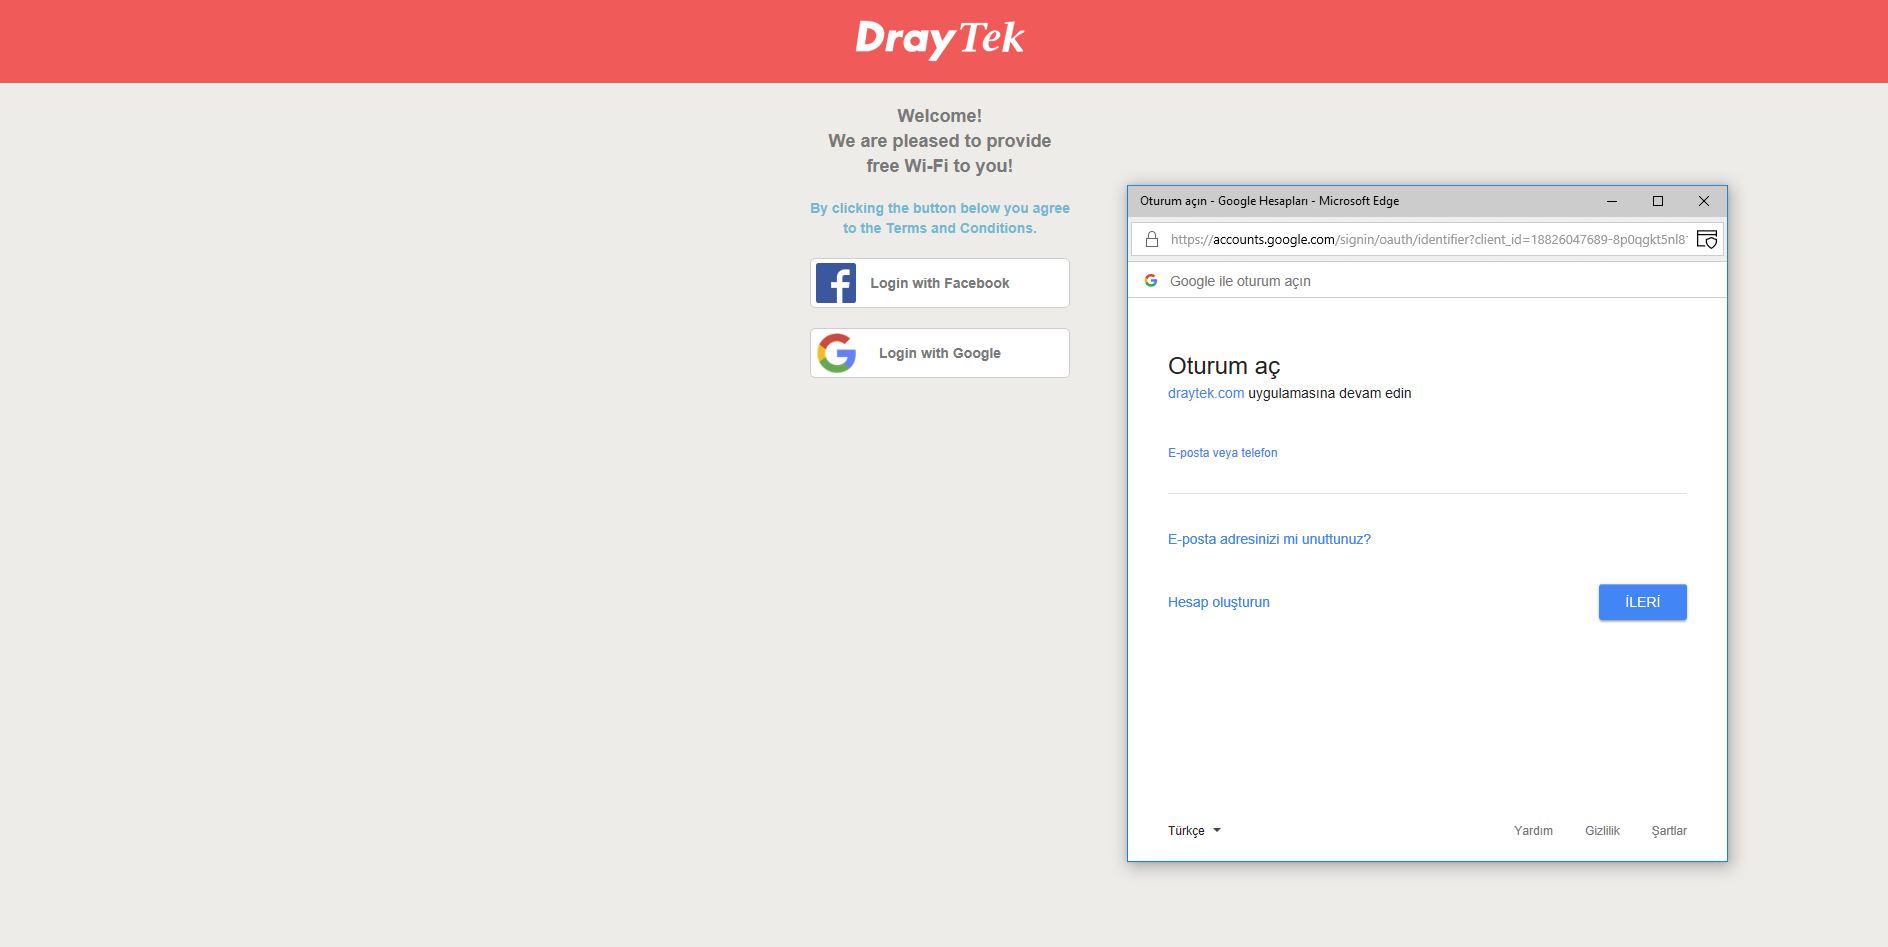Minimize the Google sign-in popup window
The image size is (1888, 947).
tap(1612, 201)
